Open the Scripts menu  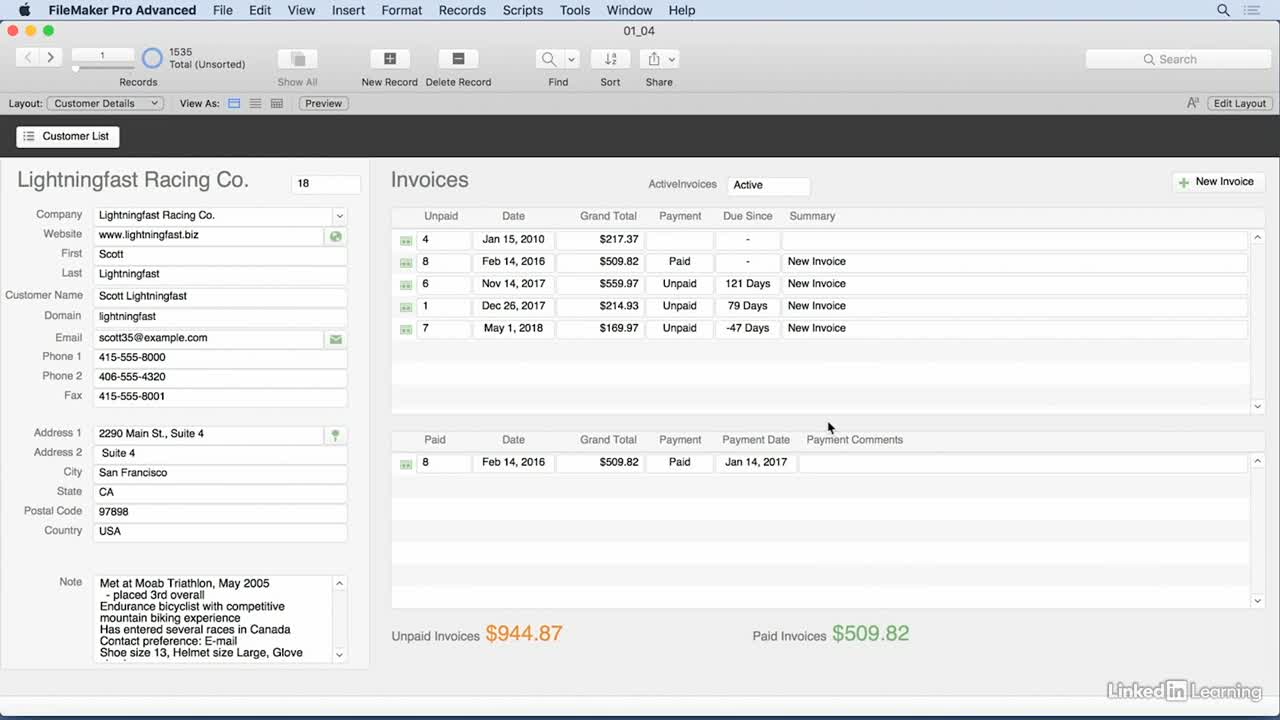[523, 10]
